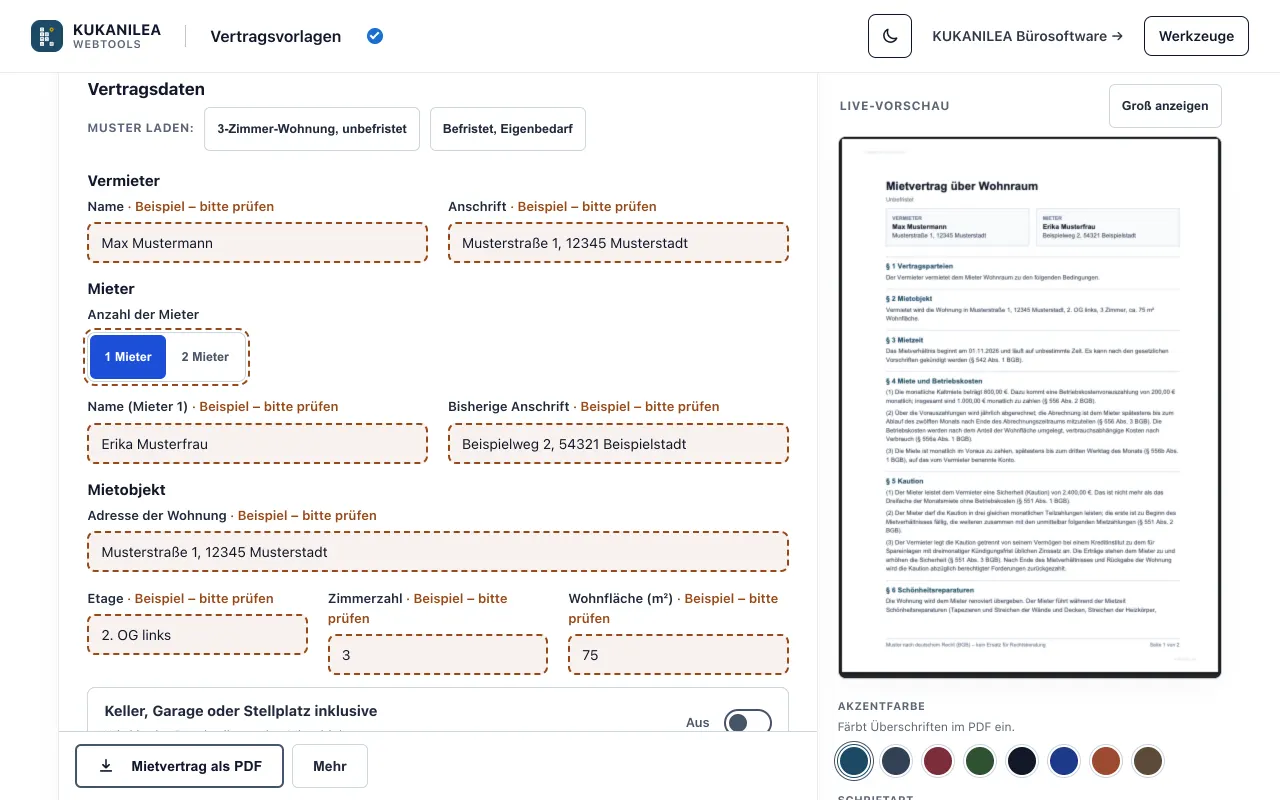
Task: Click the Vermieter Name input field
Action: (258, 243)
